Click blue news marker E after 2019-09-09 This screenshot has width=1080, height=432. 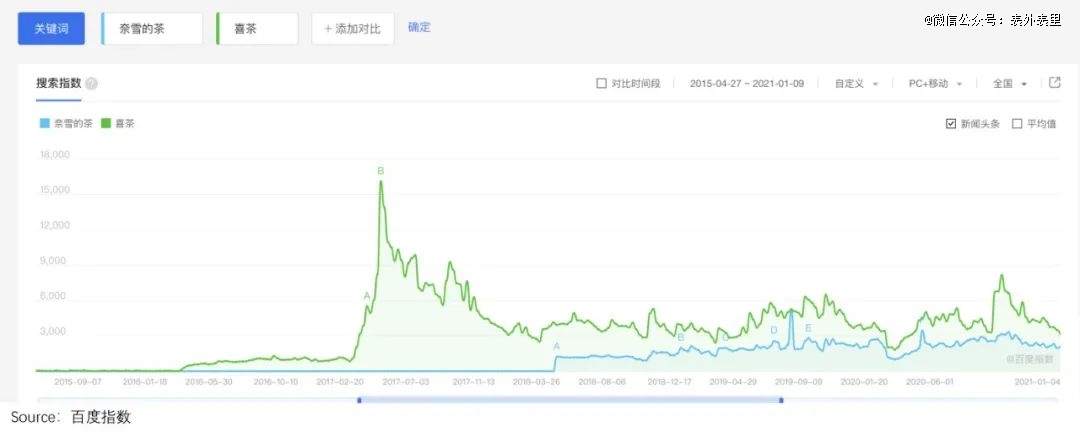click(809, 328)
